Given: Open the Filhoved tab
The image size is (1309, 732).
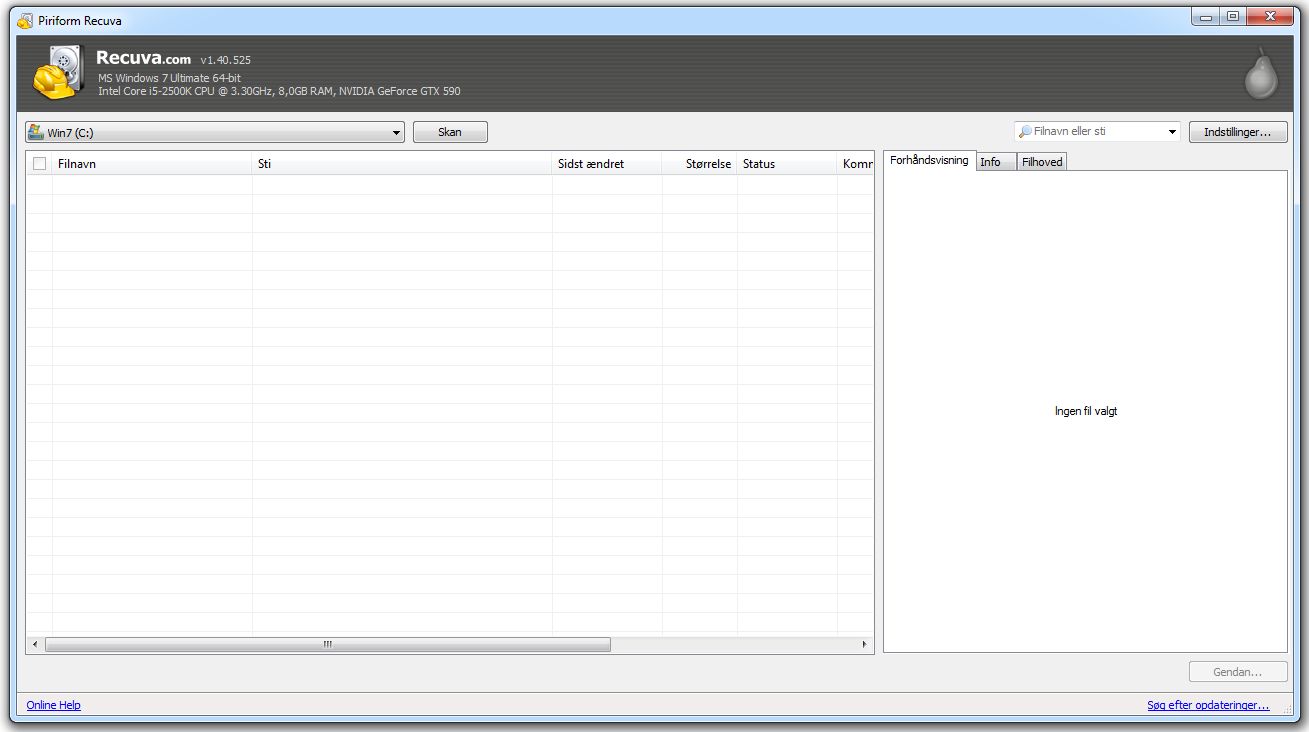Looking at the screenshot, I should (1042, 162).
